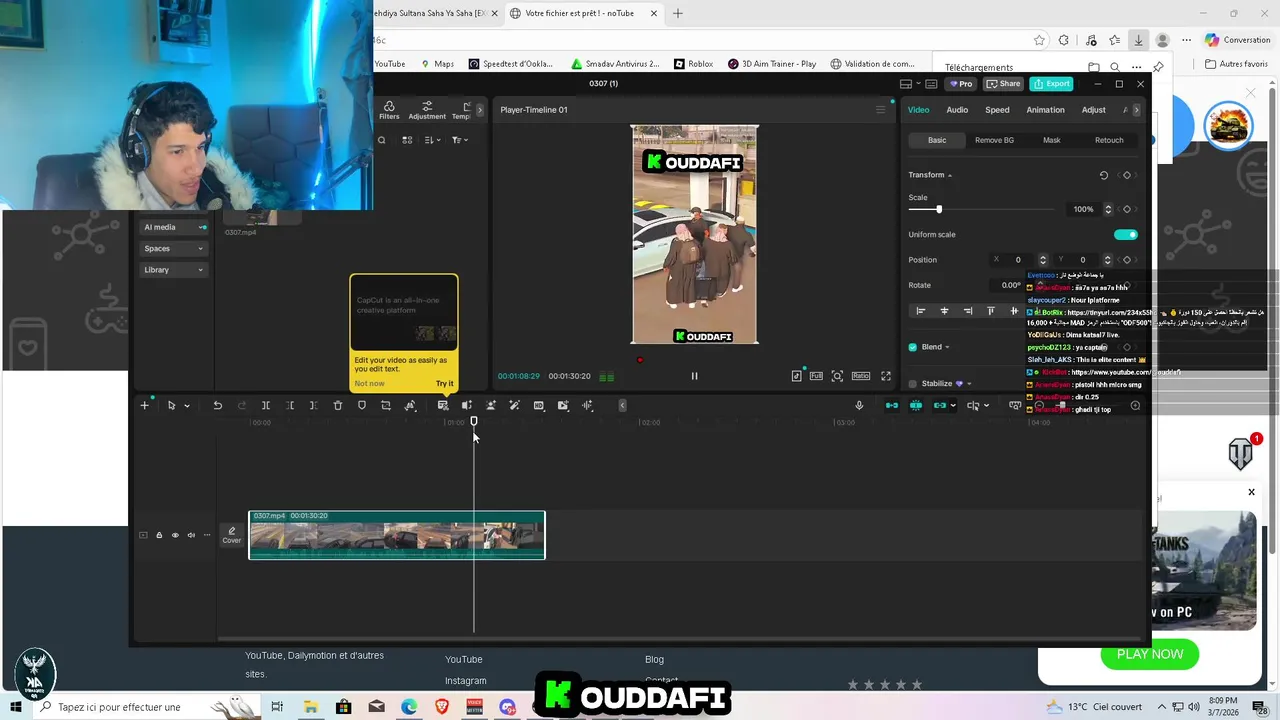Select the Mask subtab
Image resolution: width=1280 pixels, height=720 pixels.
1052,140
